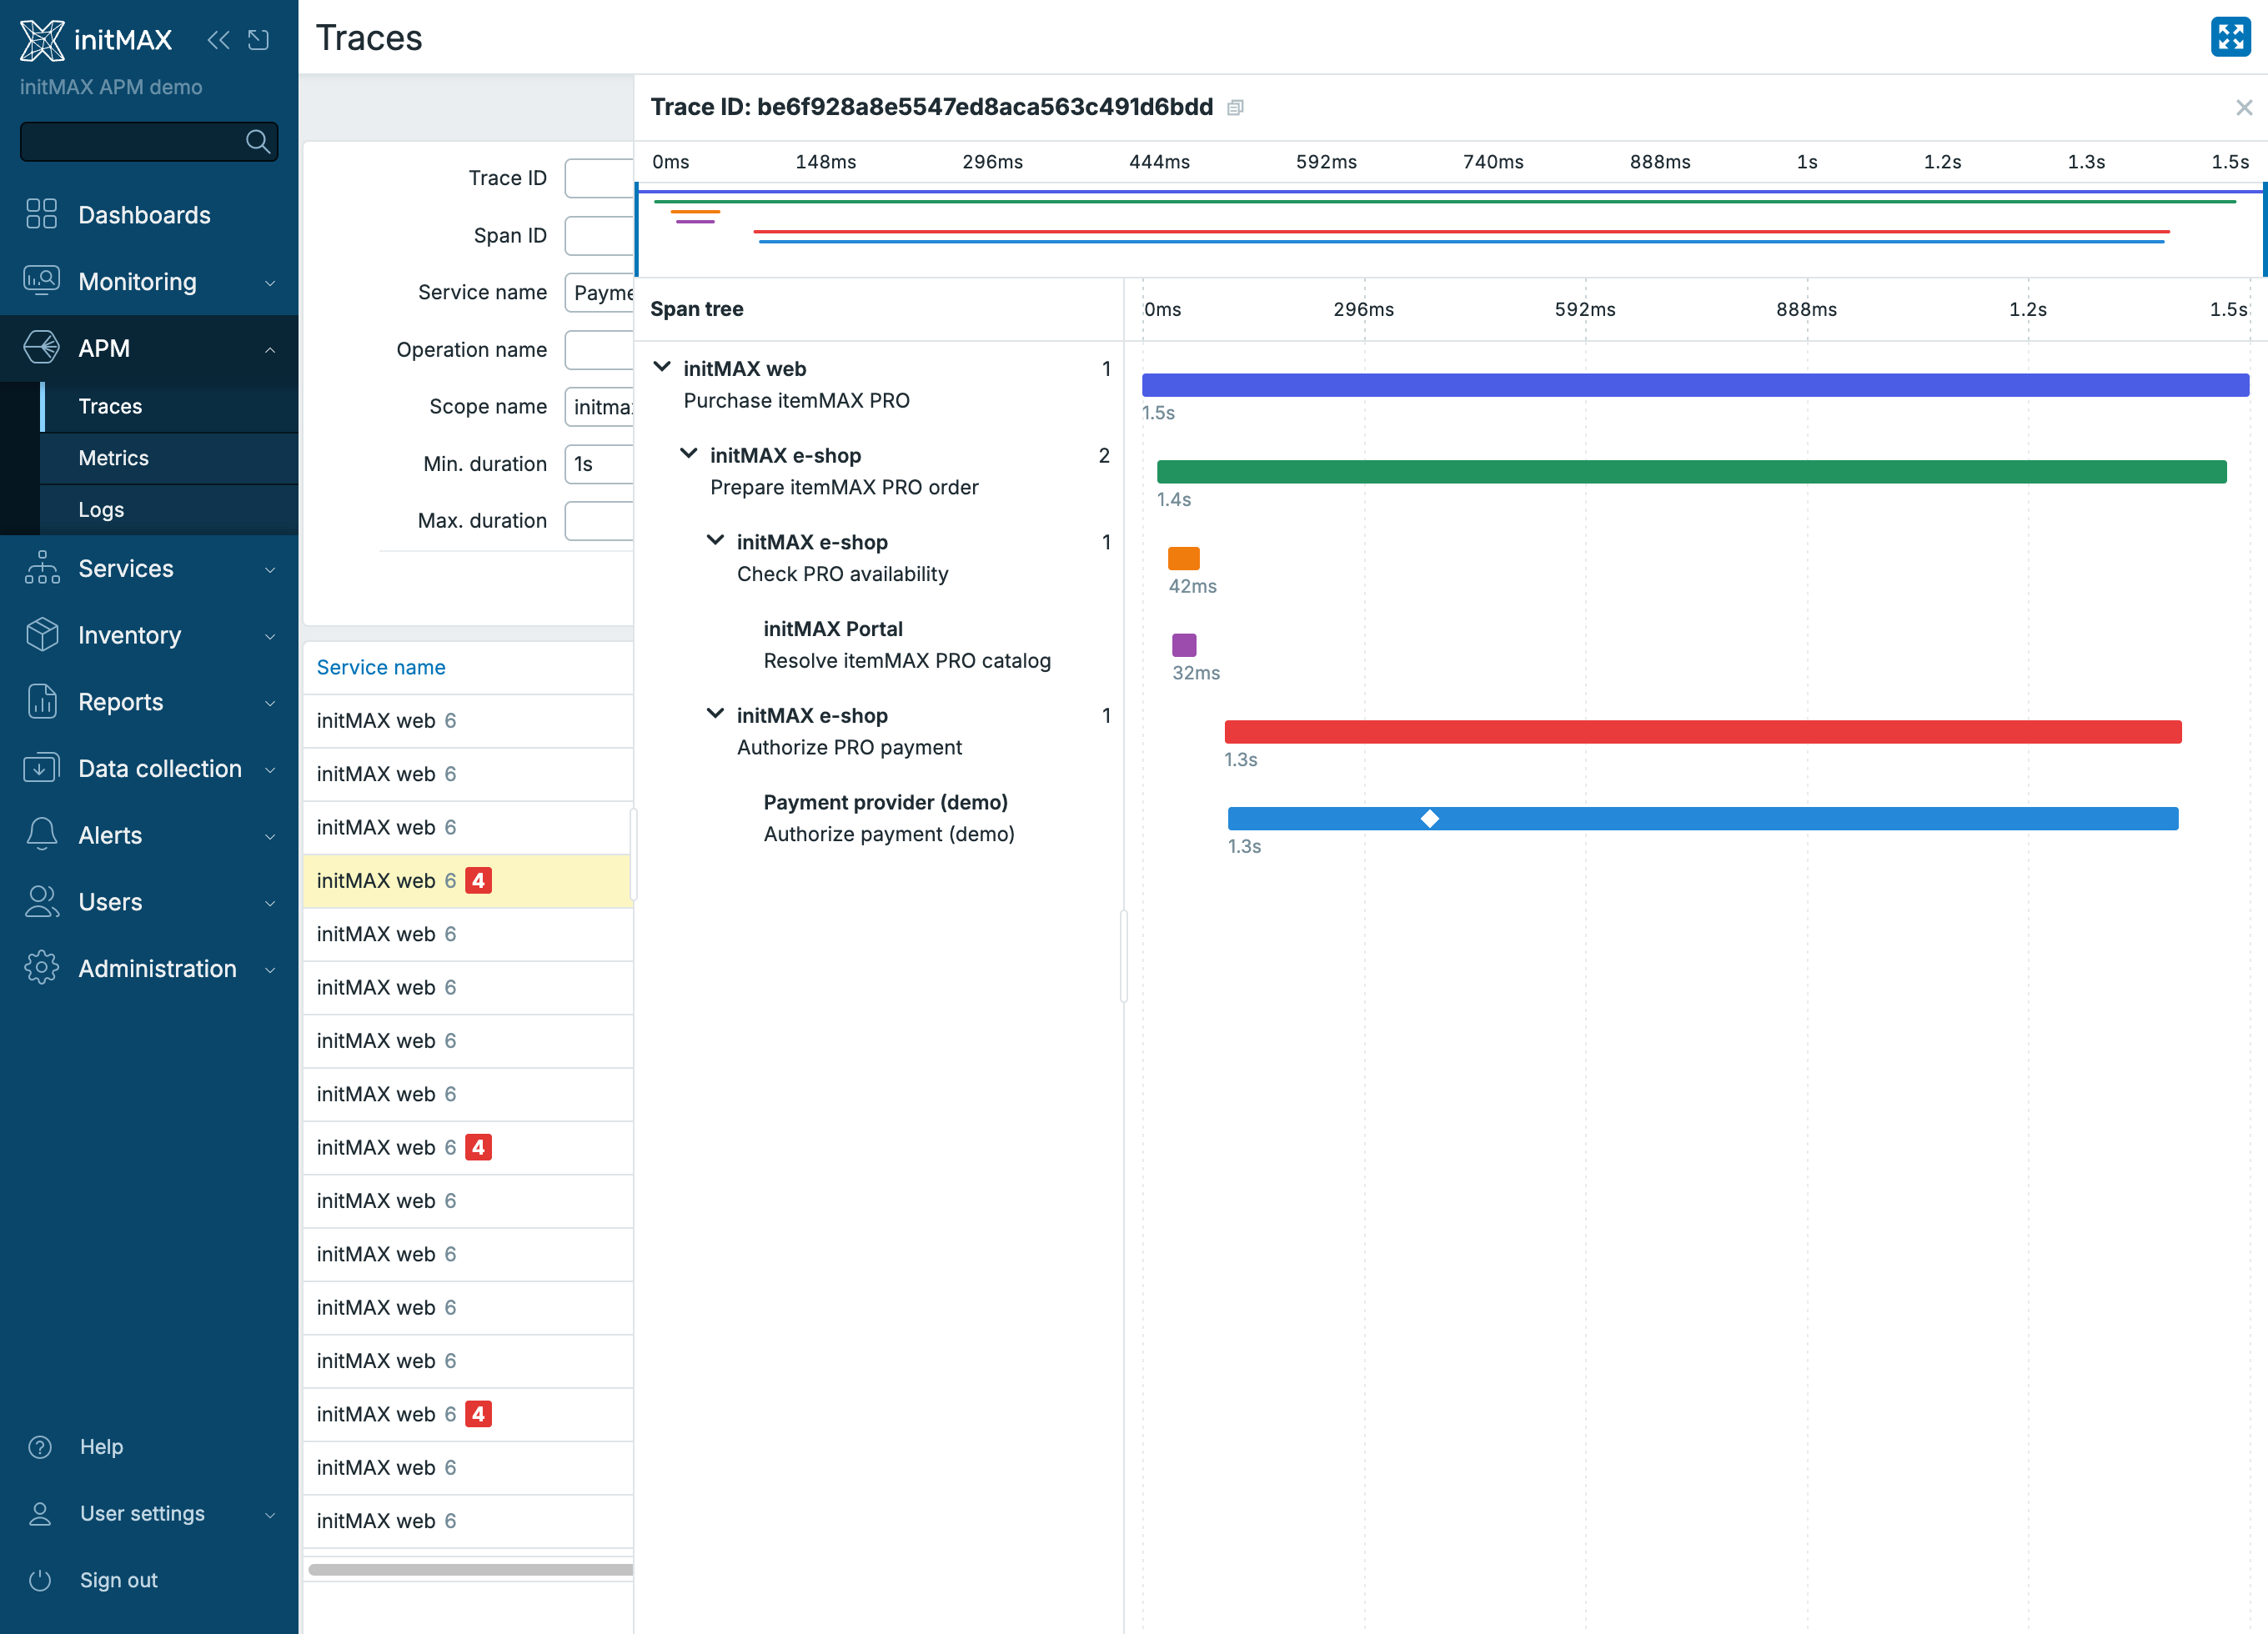Click the Users people icon
2268x1634 pixels.
pyautogui.click(x=41, y=901)
